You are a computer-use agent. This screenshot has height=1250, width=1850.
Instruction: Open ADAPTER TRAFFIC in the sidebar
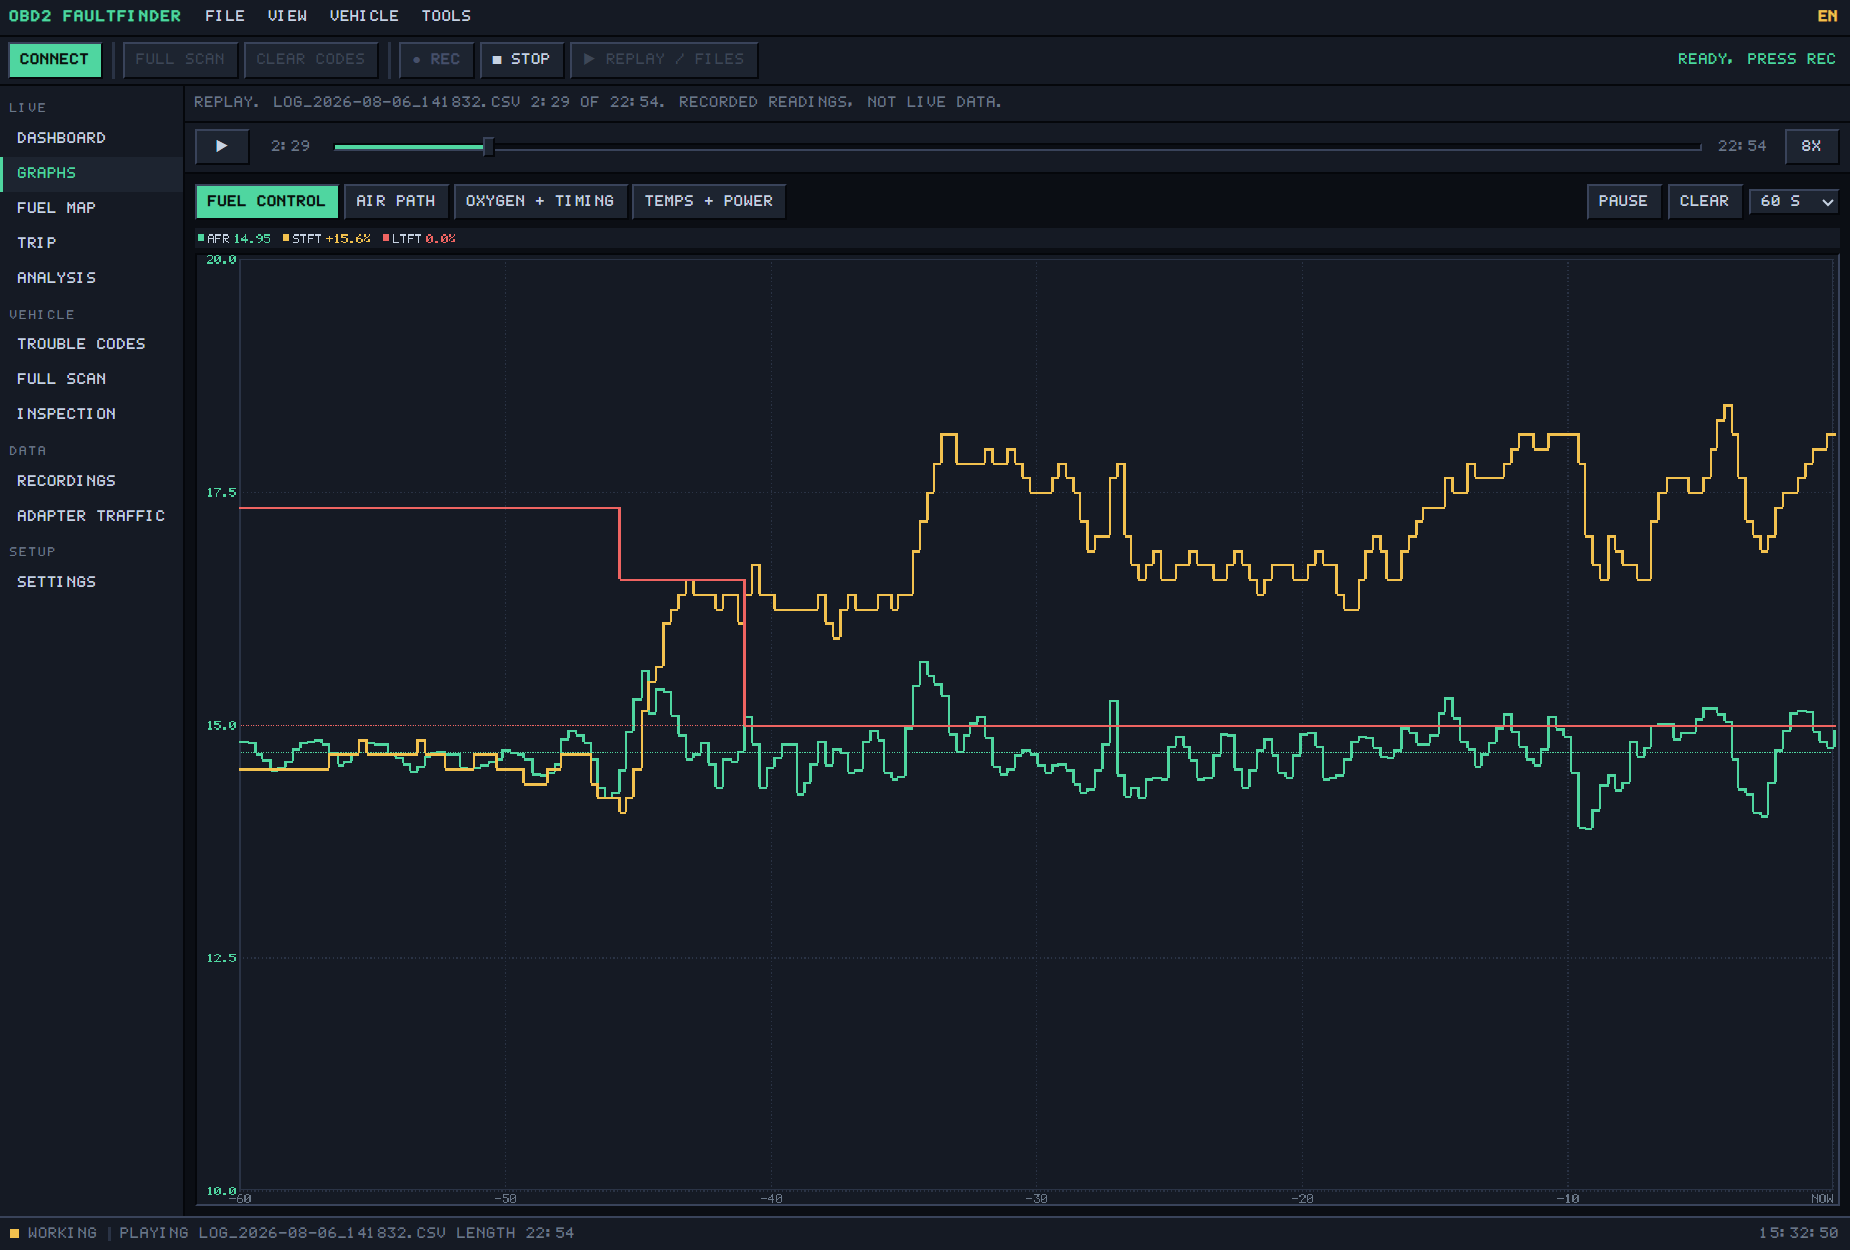(x=91, y=516)
